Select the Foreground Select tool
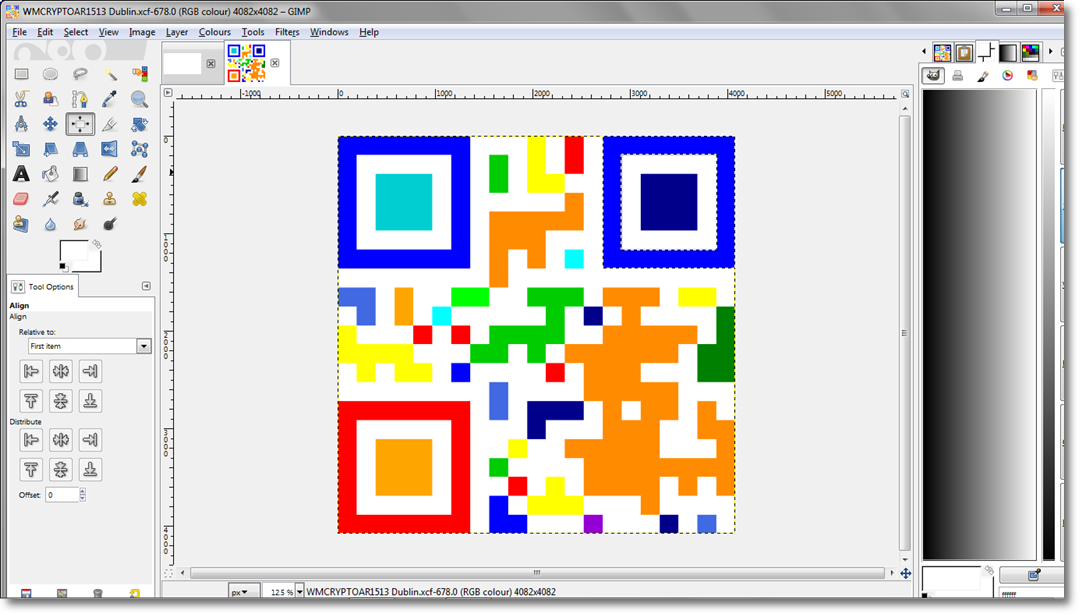Image resolution: width=1080 pixels, height=615 pixels. click(x=50, y=99)
